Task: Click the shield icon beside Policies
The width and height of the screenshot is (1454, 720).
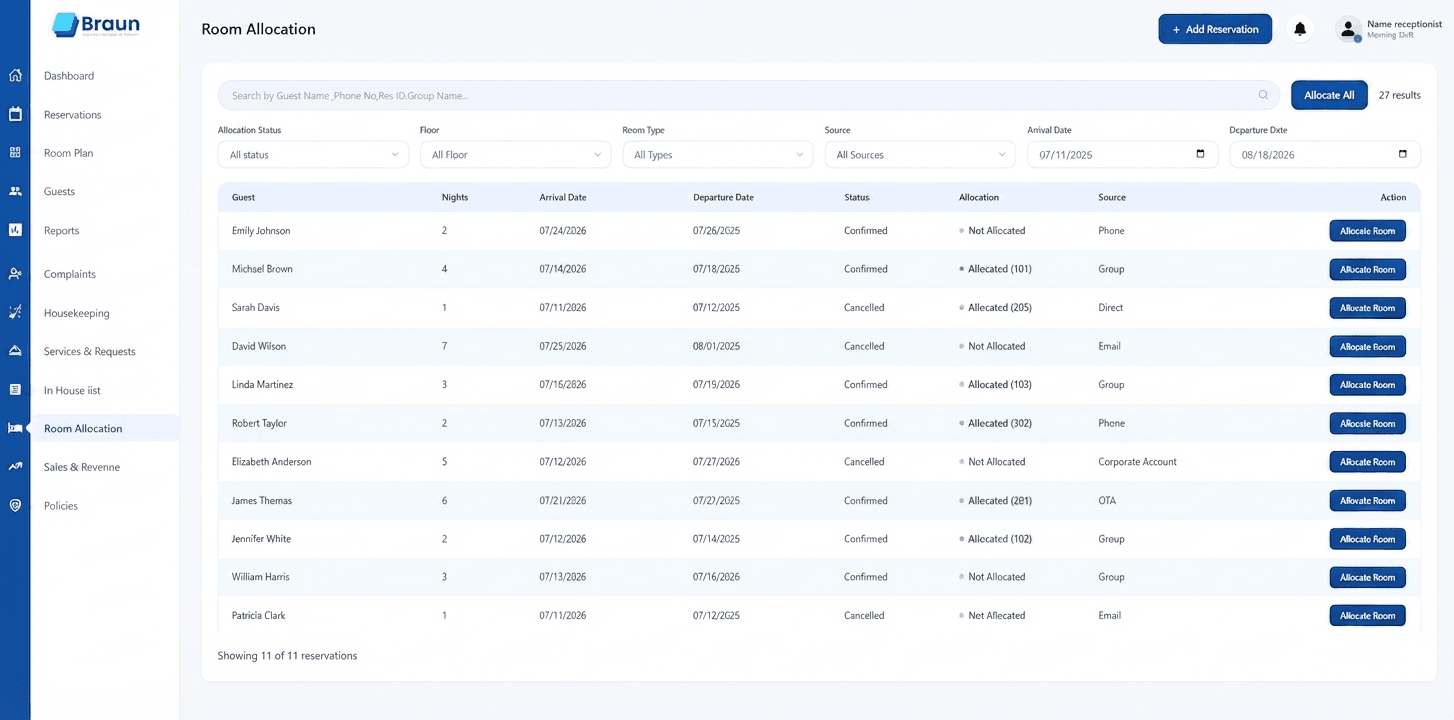Action: click(15, 505)
